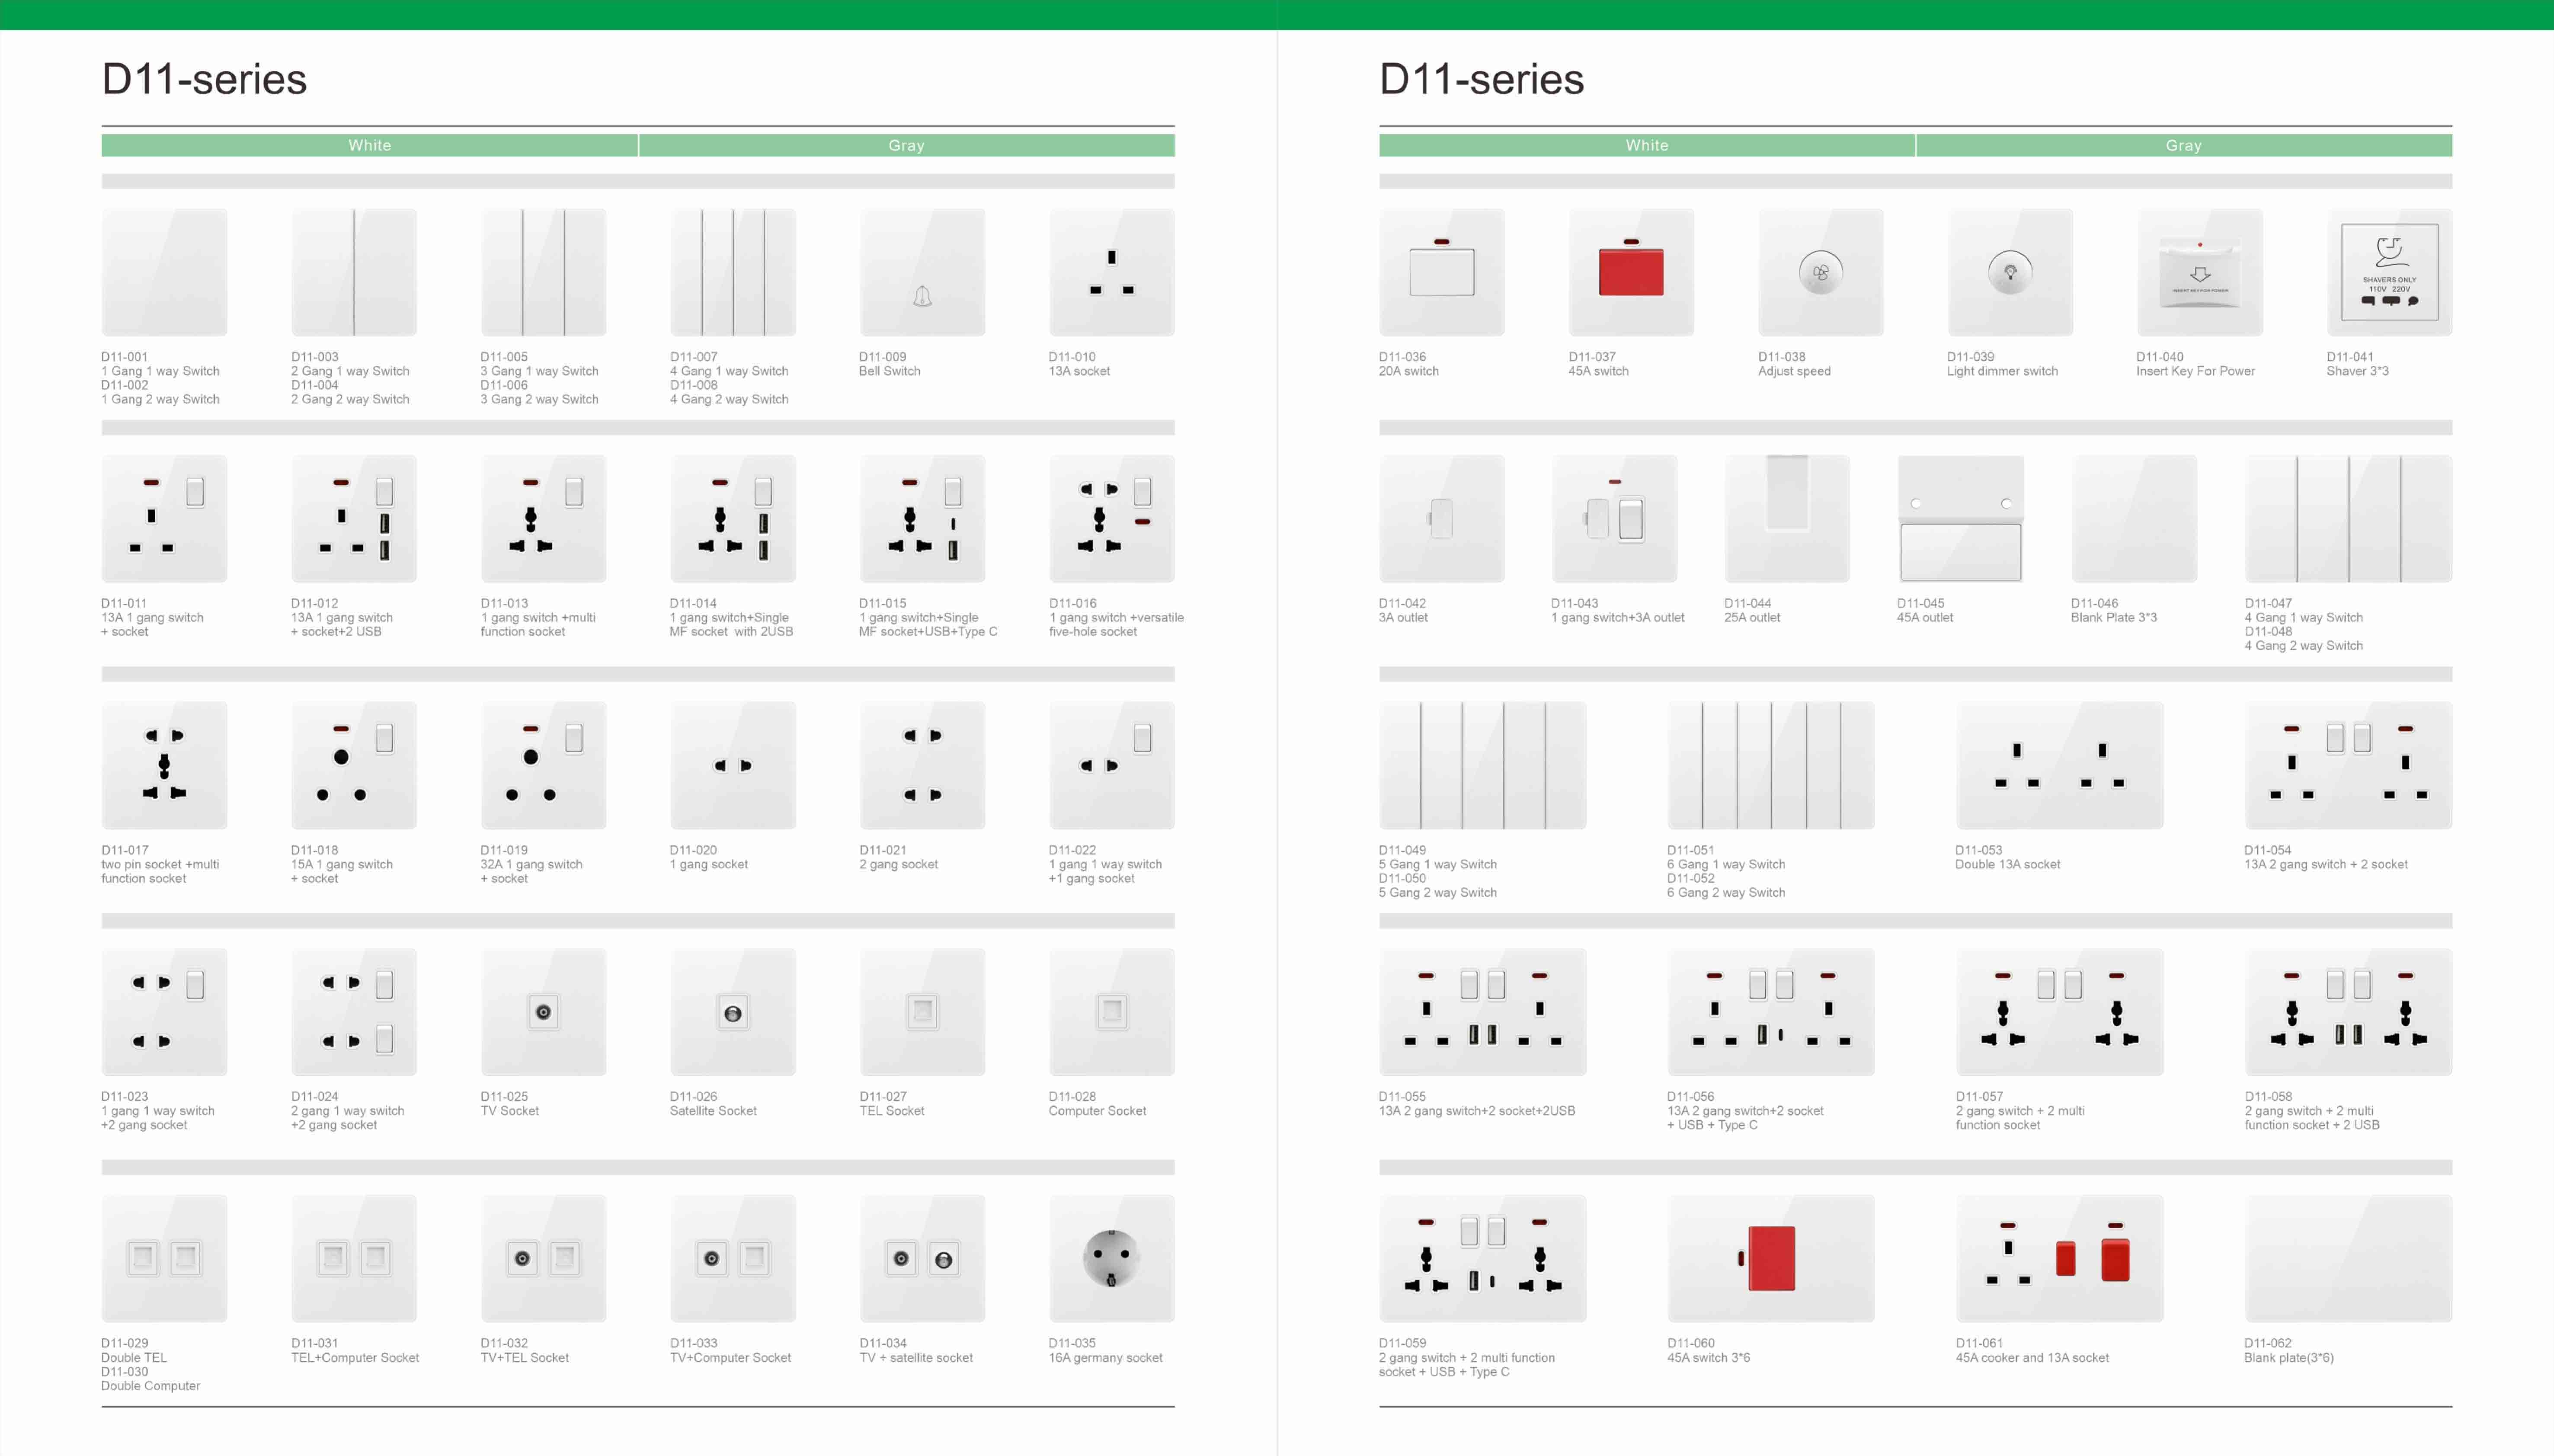Open the D11-015 MF socket USB Type C image
This screenshot has height=1456, width=2554.
[922, 519]
